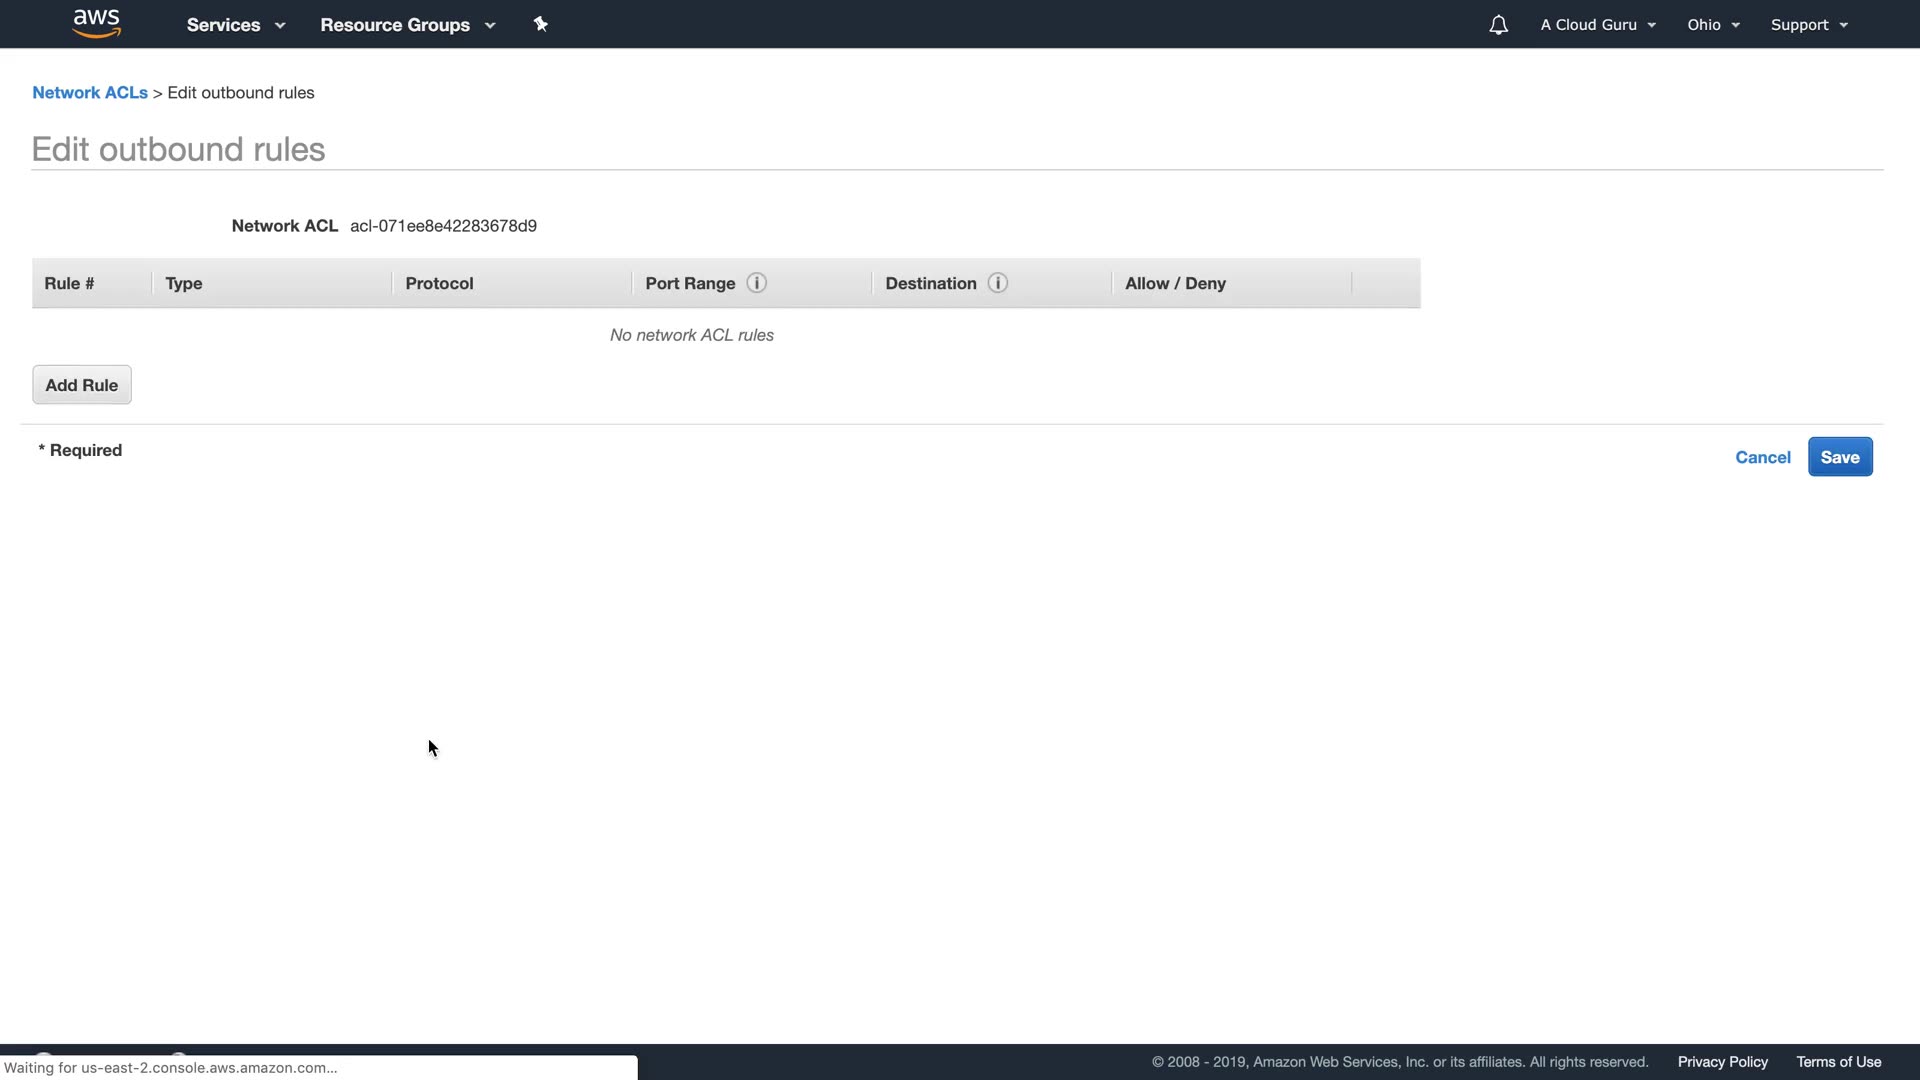Click the Add Rule button
The image size is (1920, 1080).
[x=82, y=385]
